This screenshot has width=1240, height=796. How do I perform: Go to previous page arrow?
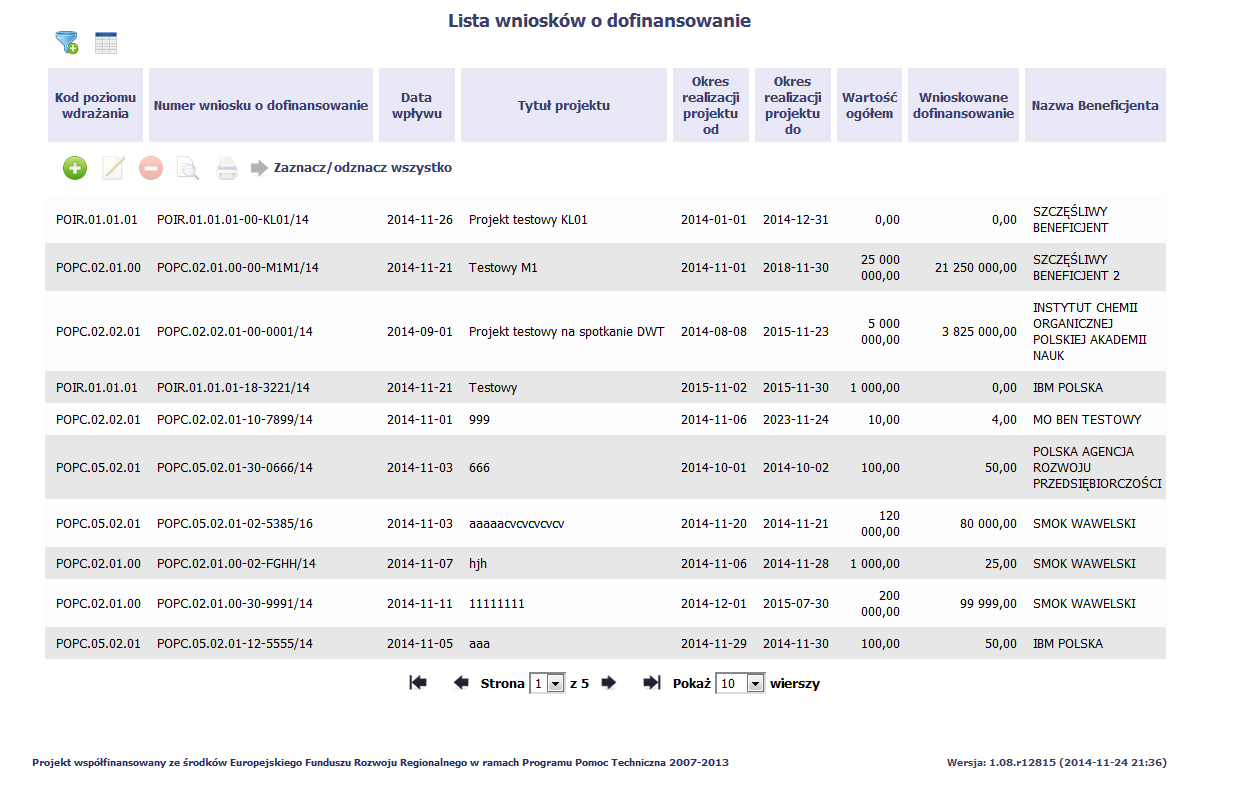tap(461, 683)
